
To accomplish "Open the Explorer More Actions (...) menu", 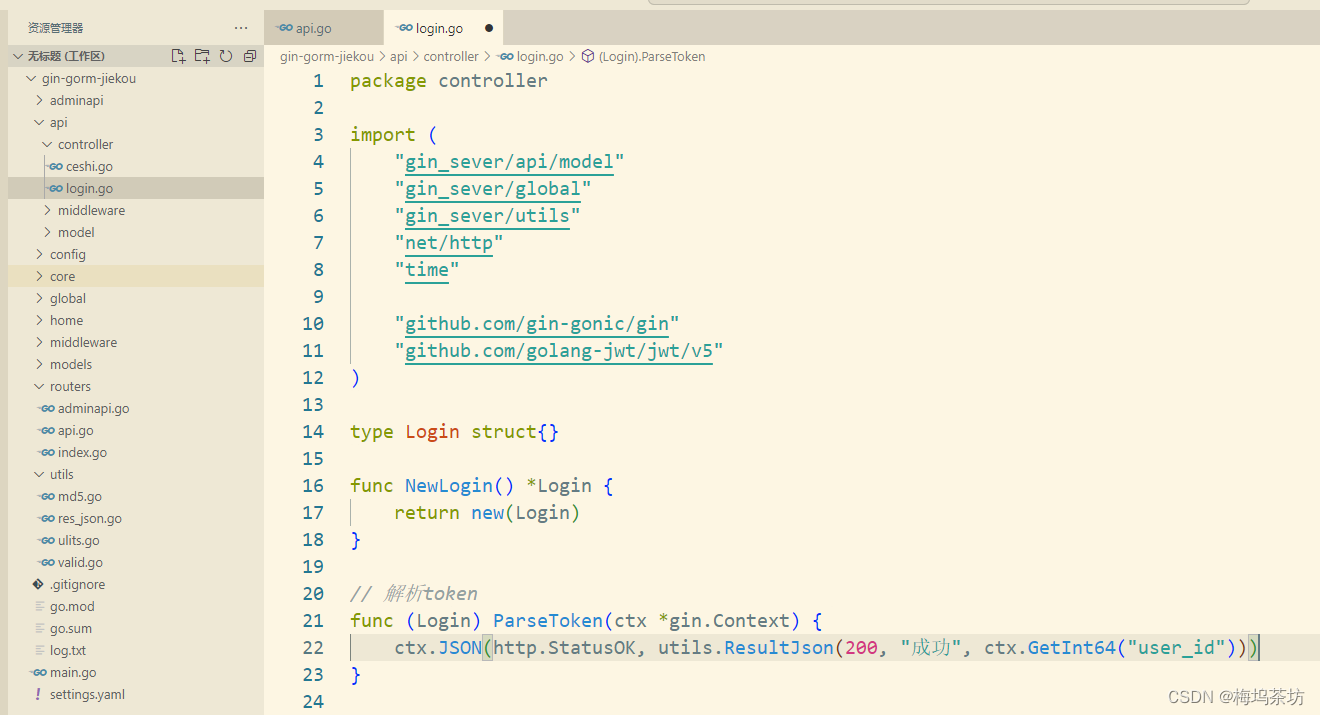I will tap(239, 27).
